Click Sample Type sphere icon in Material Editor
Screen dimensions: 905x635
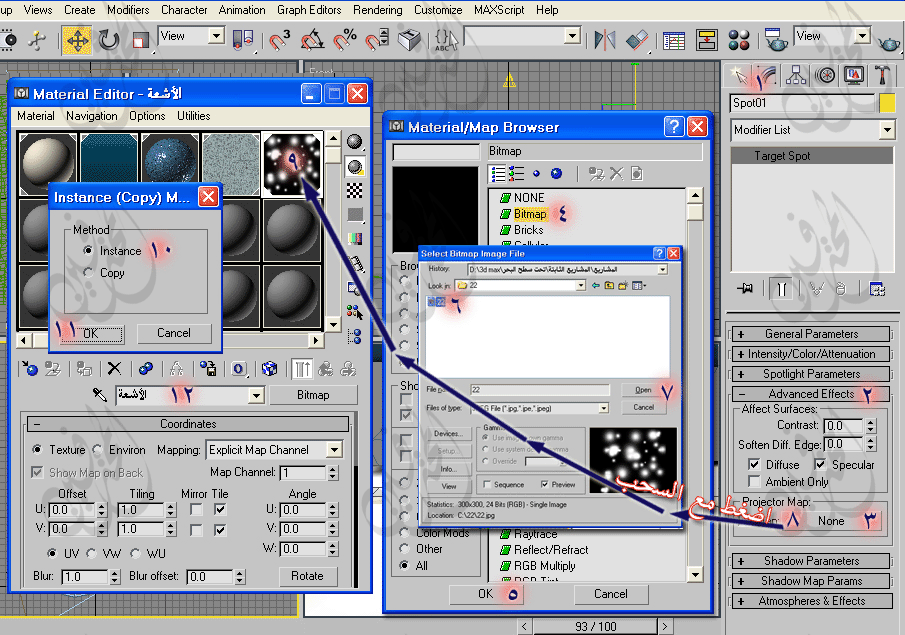click(354, 141)
